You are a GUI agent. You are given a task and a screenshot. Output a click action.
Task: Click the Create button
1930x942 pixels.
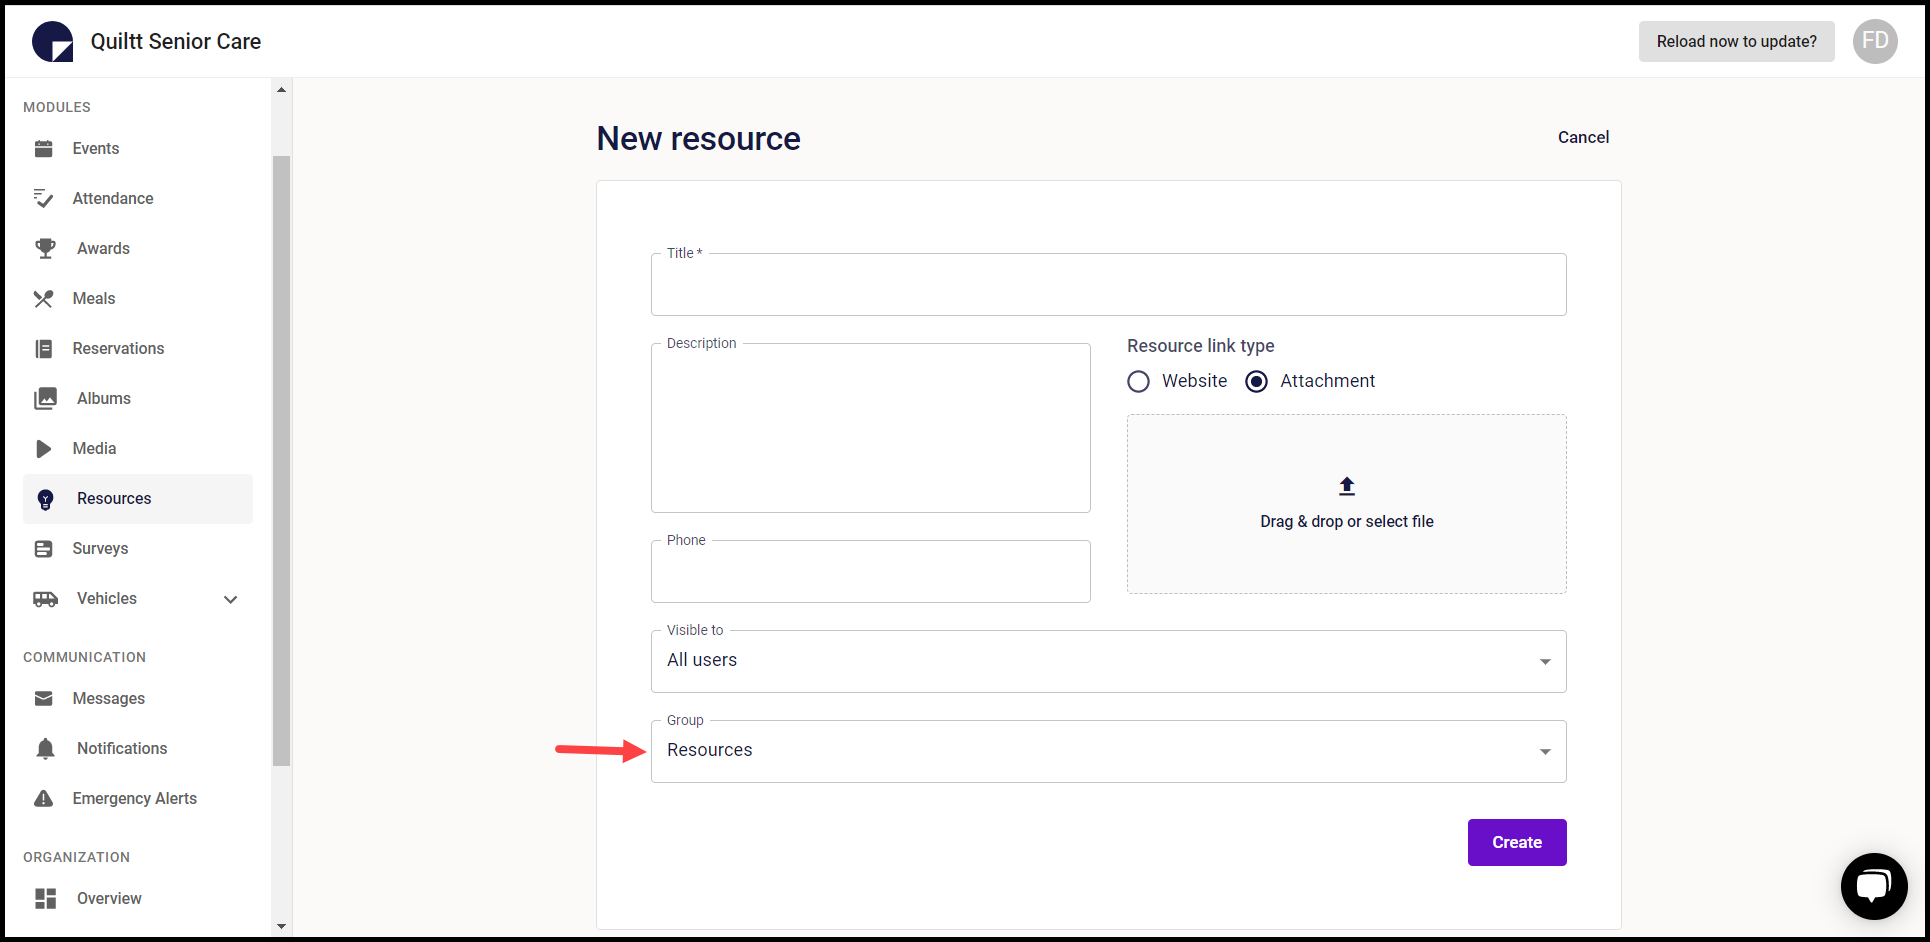[x=1517, y=843]
